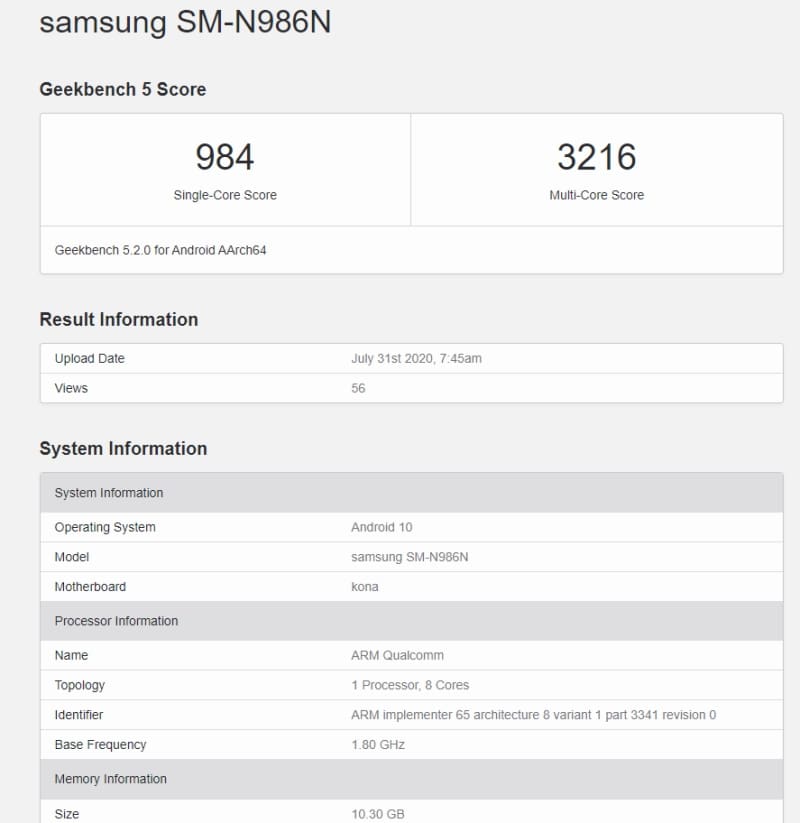The image size is (800, 823).
Task: Click the views count '56'
Action: pyautogui.click(x=358, y=388)
